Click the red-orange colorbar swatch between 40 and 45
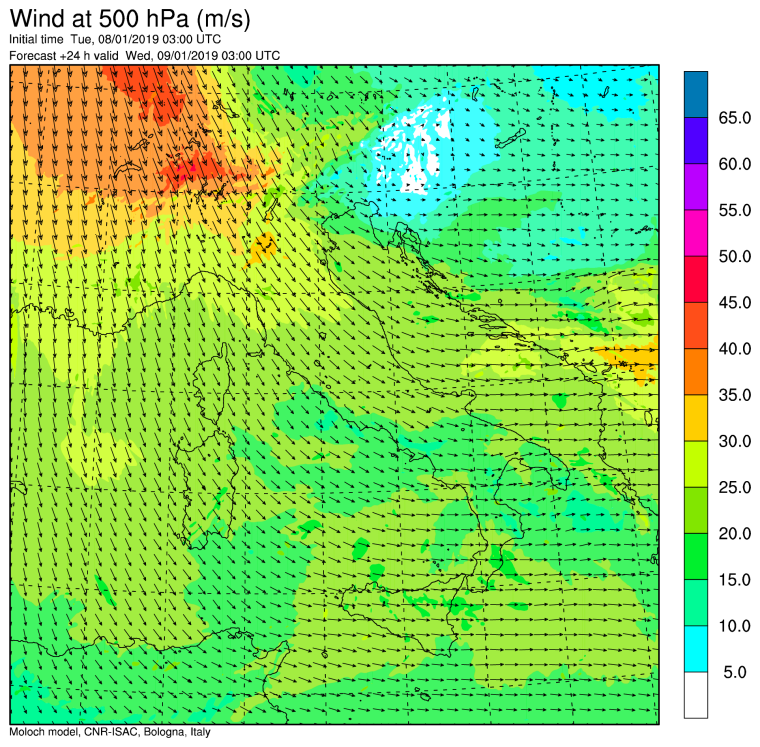This screenshot has height=747, width=760. tap(696, 326)
